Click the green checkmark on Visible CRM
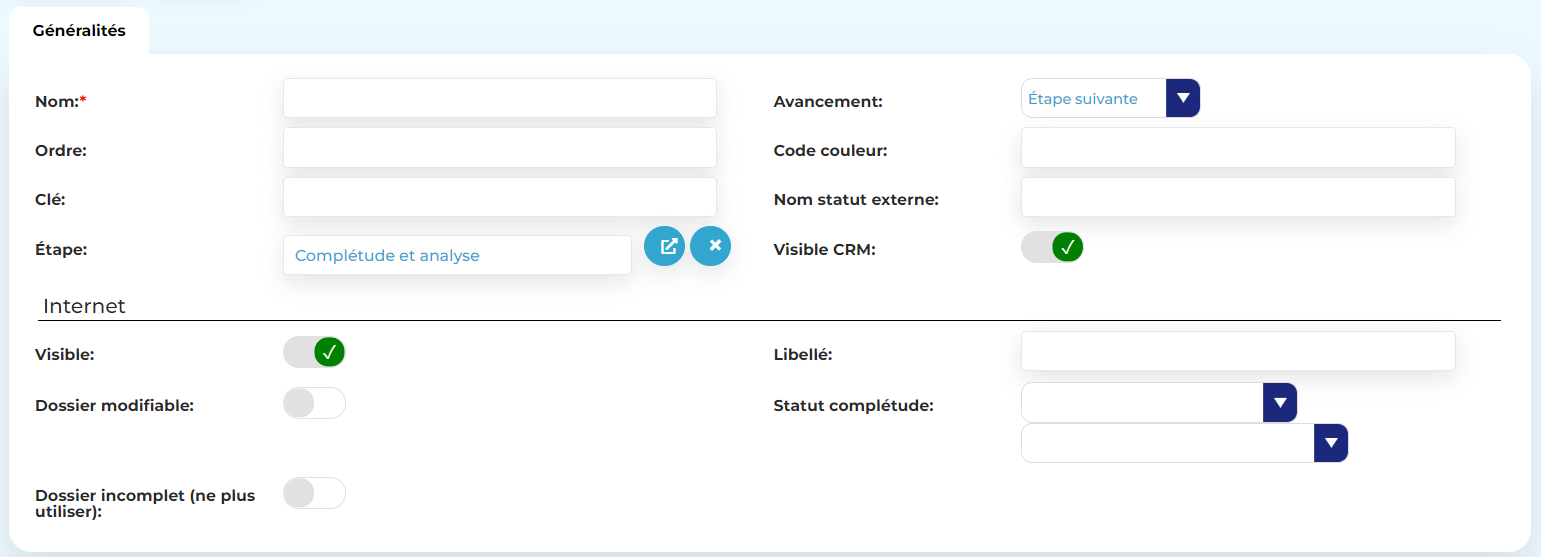The image size is (1541, 557). point(1067,247)
